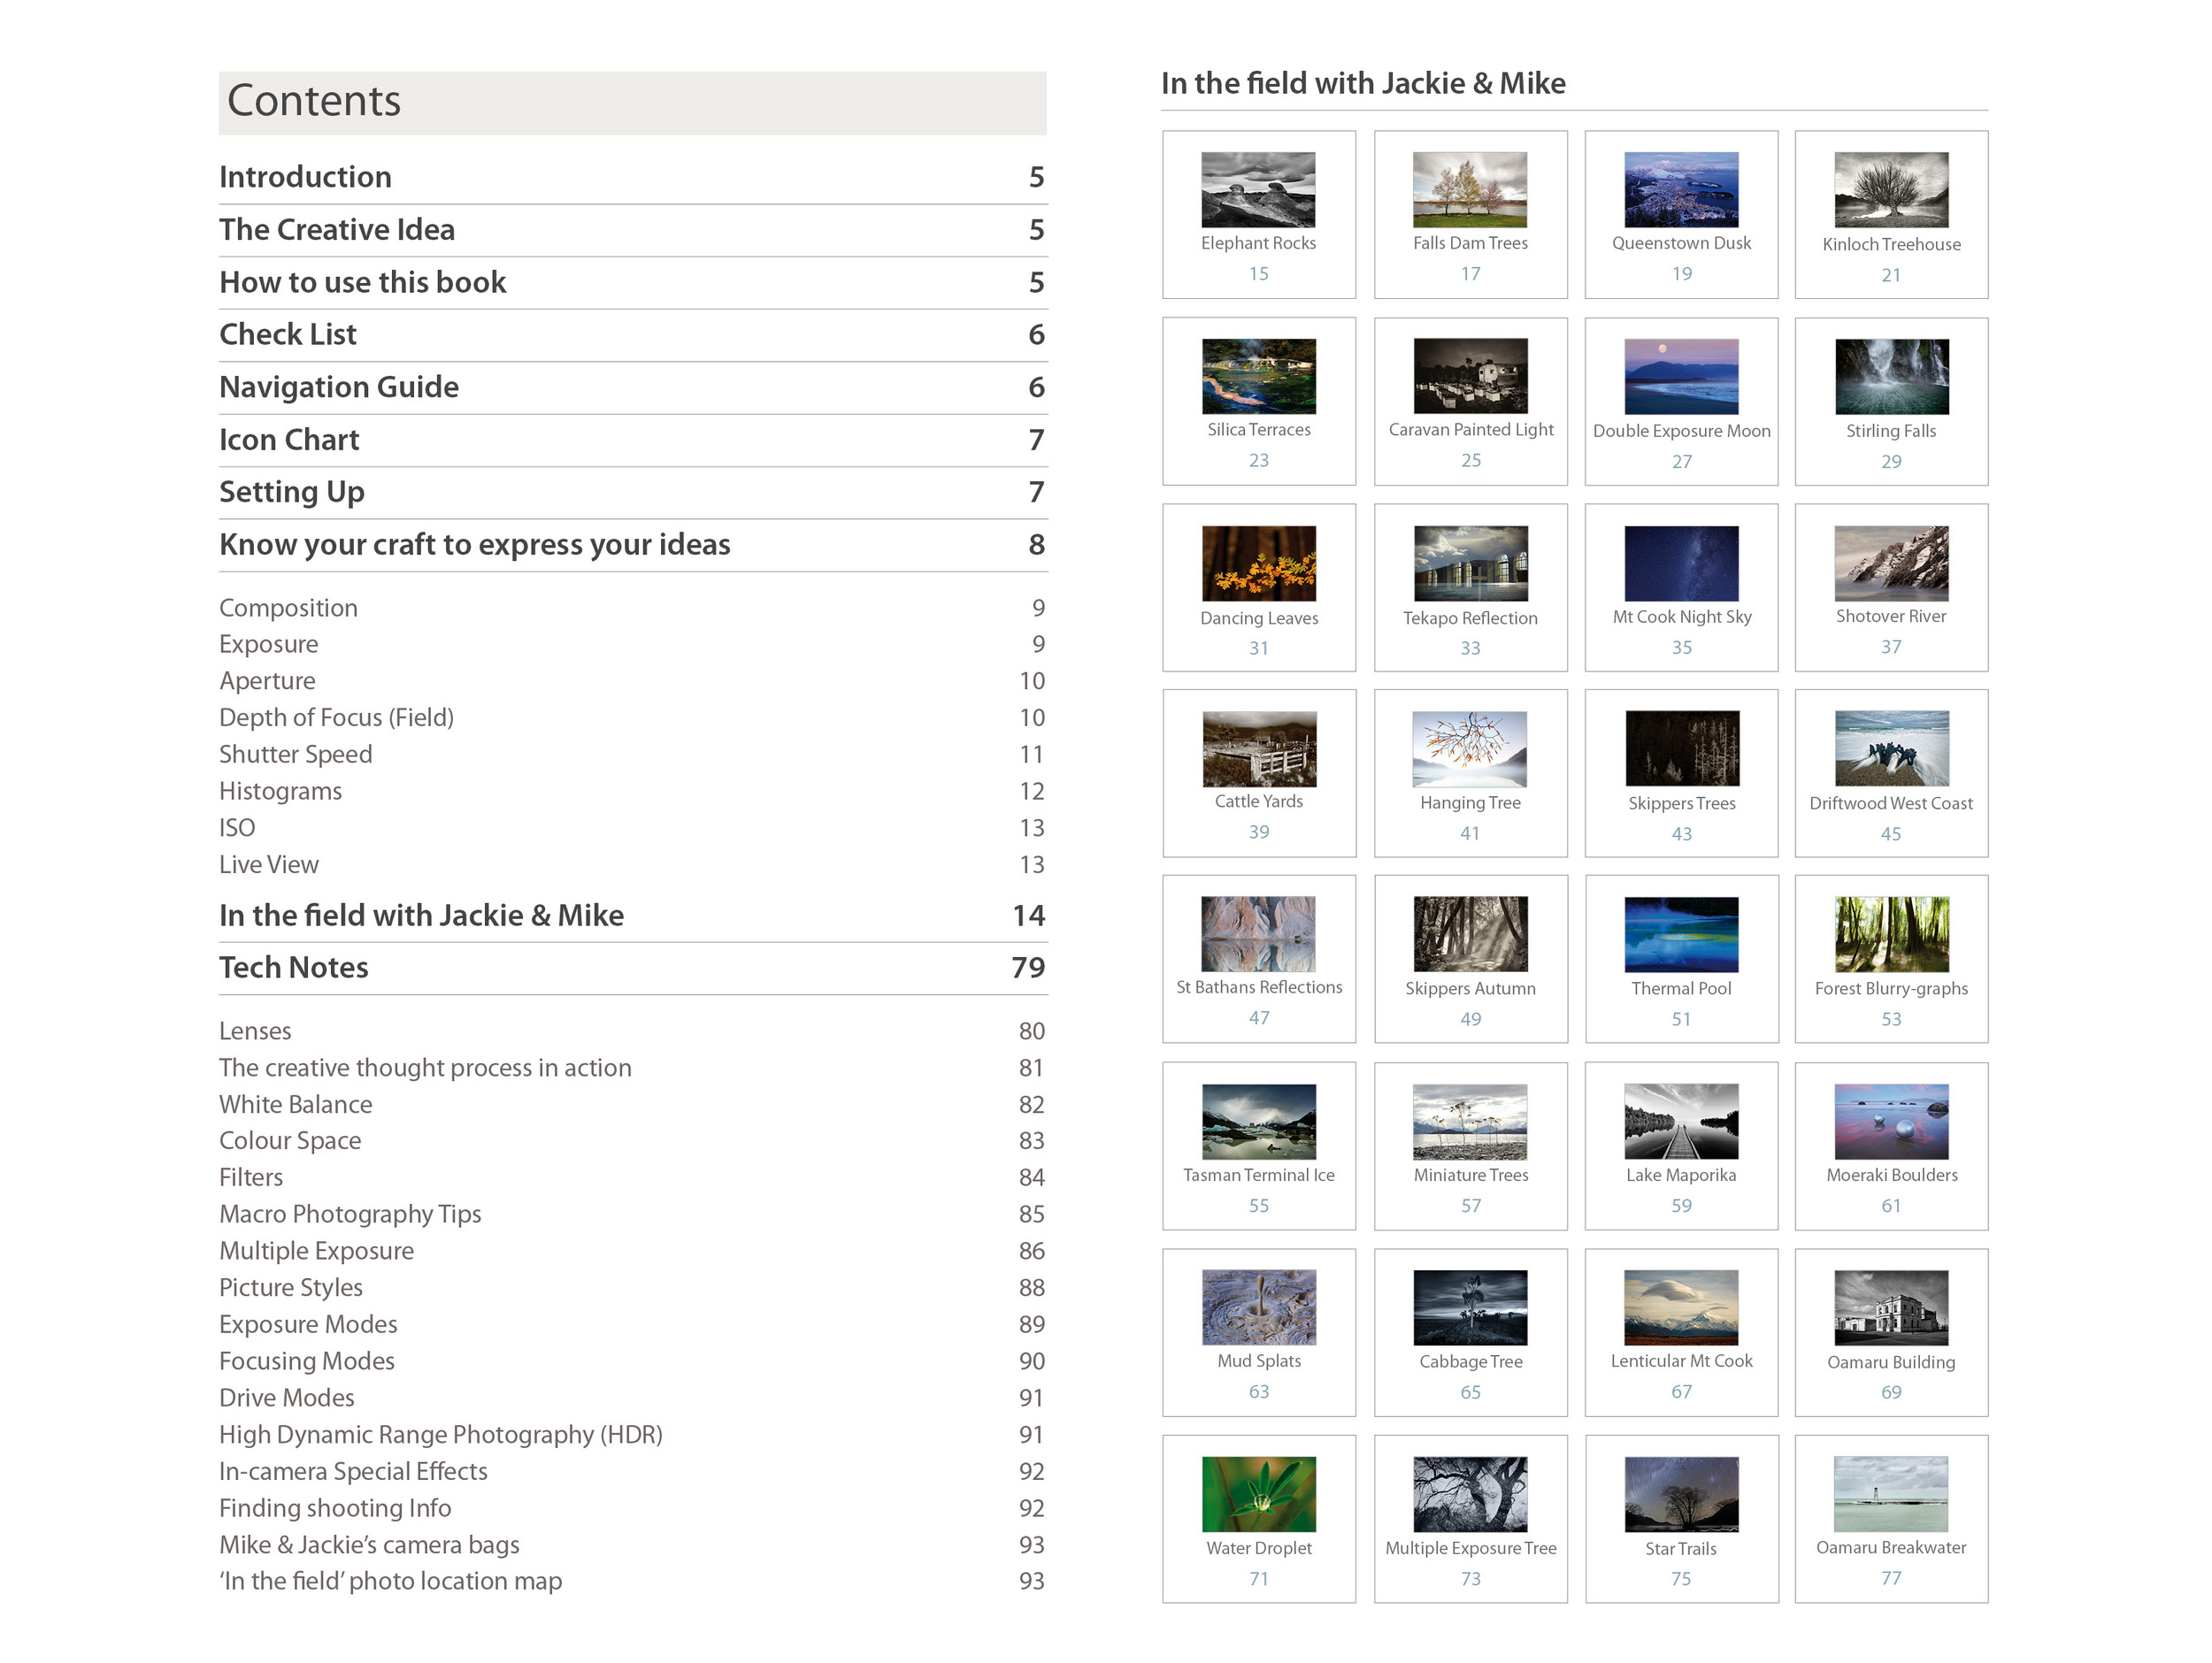Open the Lake Maporika thumbnail
The image size is (2212, 1663).
tap(1681, 1122)
